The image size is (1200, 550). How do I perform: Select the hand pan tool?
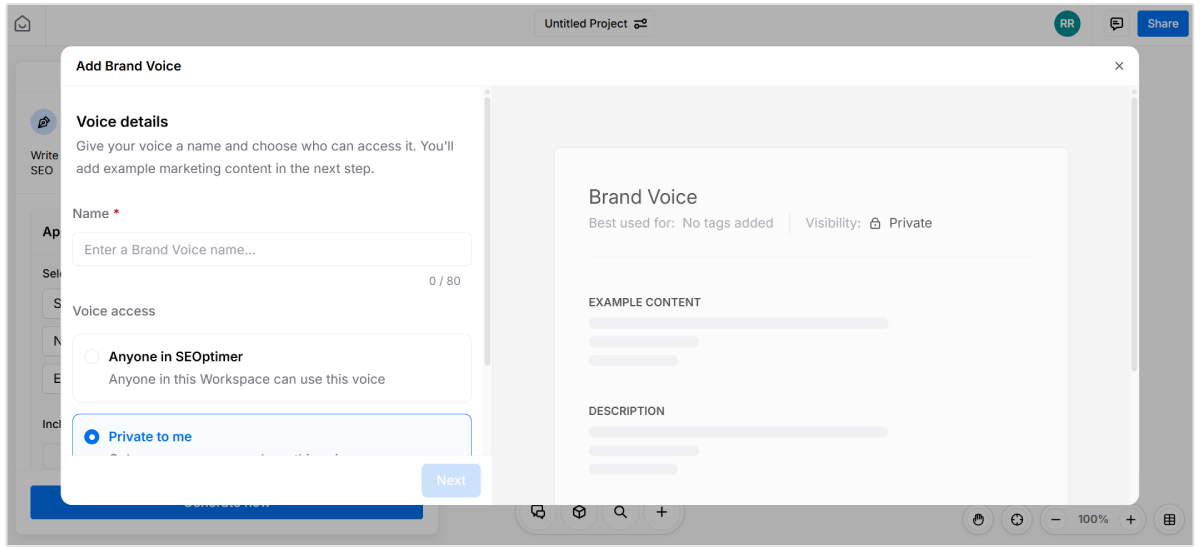(x=978, y=519)
